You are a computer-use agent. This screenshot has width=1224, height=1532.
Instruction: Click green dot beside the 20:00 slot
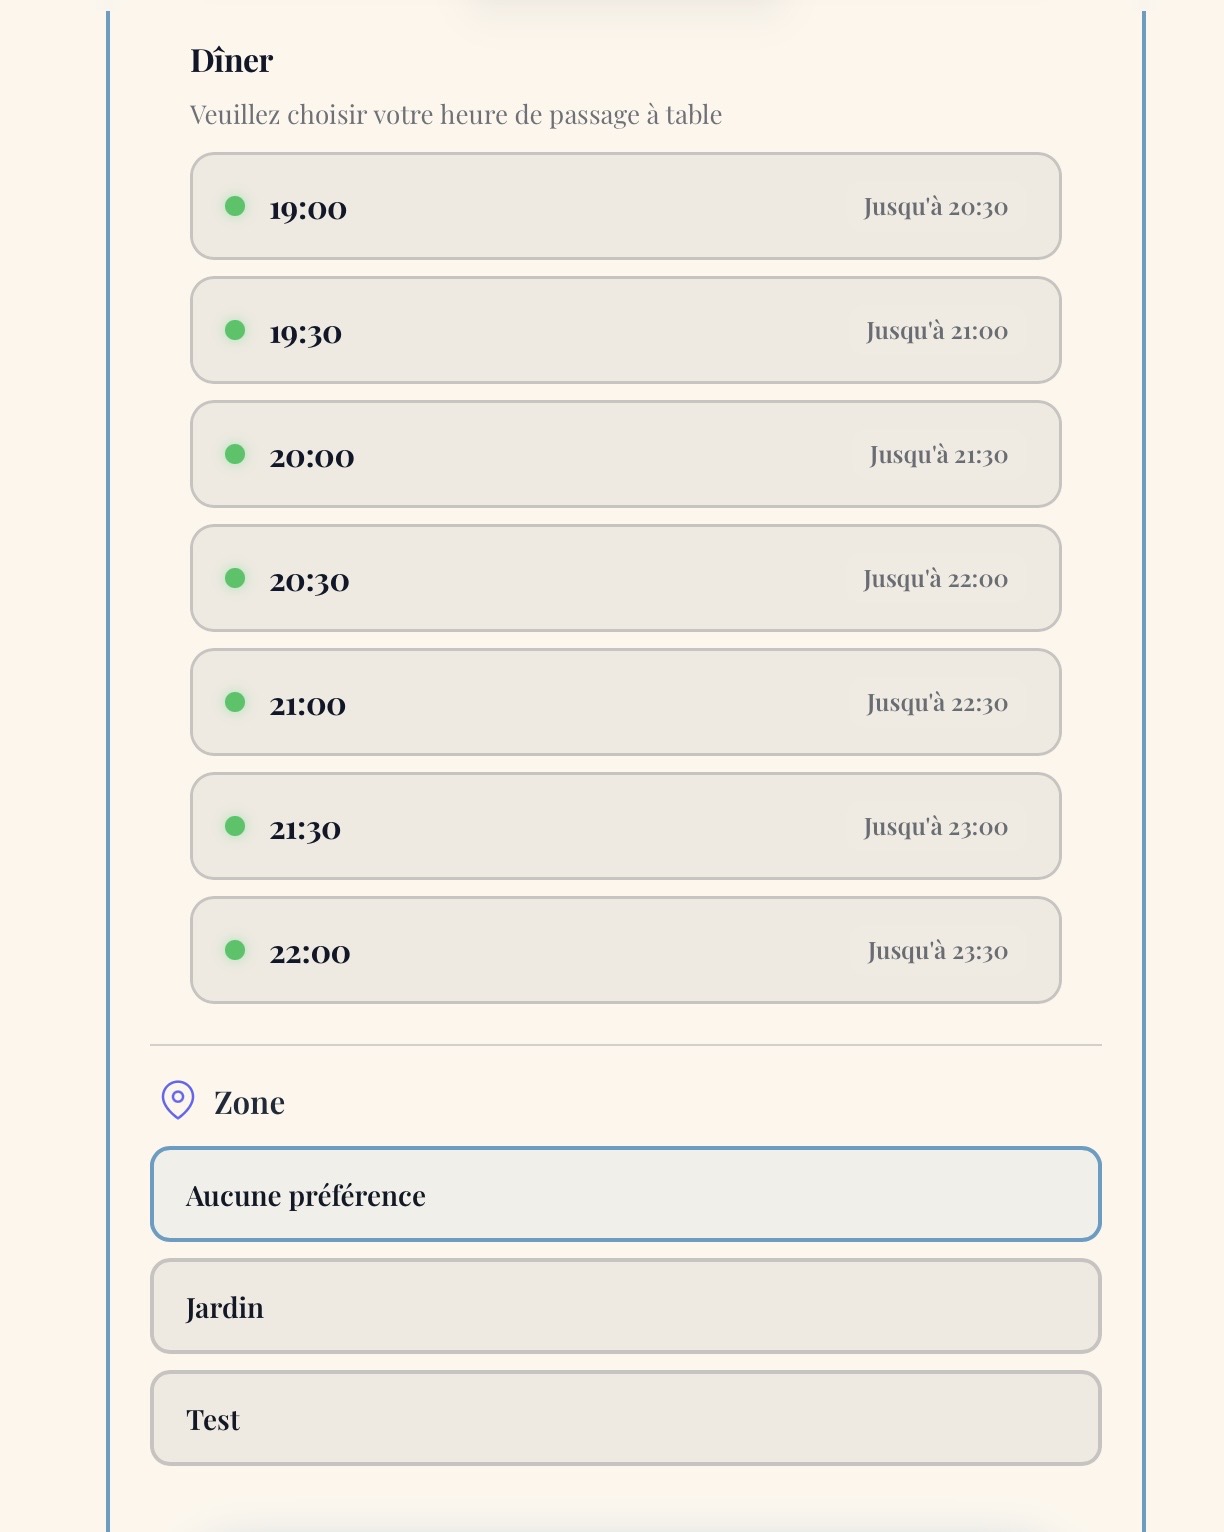coord(235,454)
